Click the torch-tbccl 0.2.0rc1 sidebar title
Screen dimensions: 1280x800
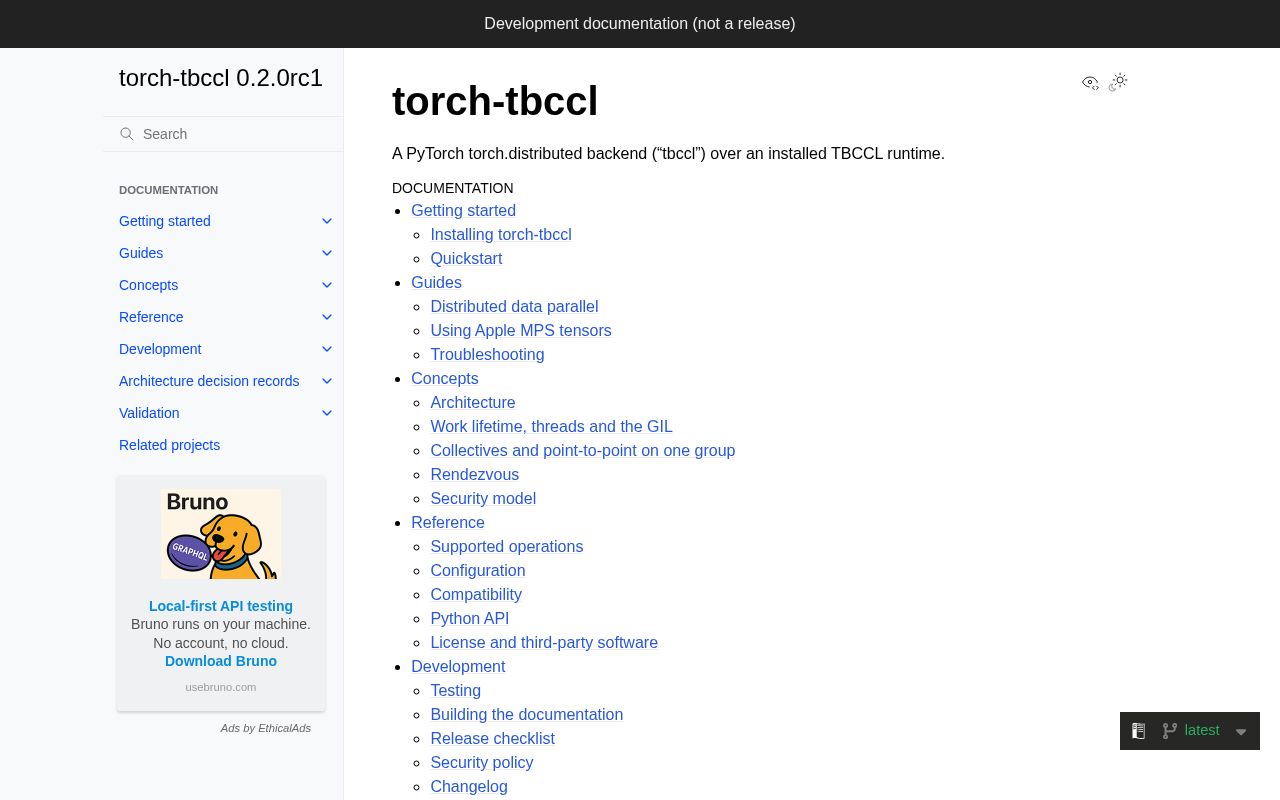point(221,78)
